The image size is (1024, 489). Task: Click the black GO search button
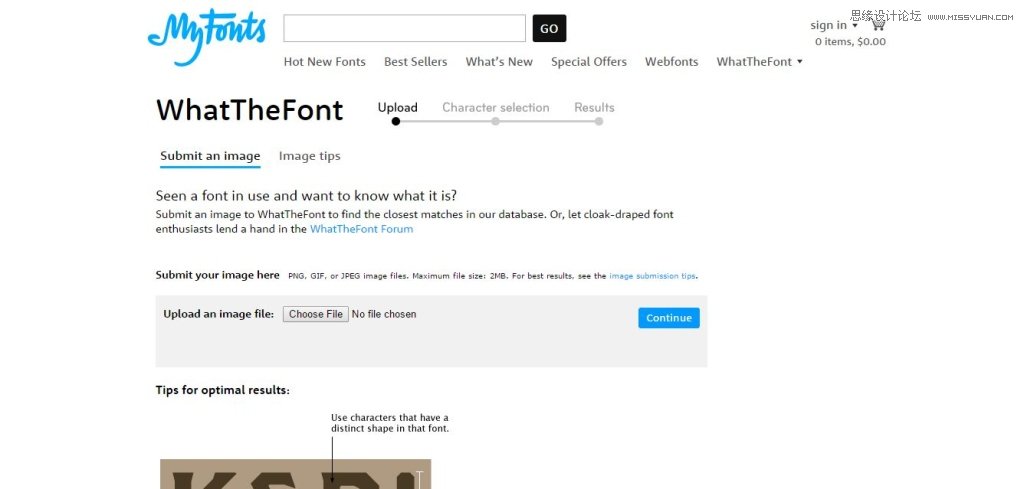pyautogui.click(x=549, y=28)
